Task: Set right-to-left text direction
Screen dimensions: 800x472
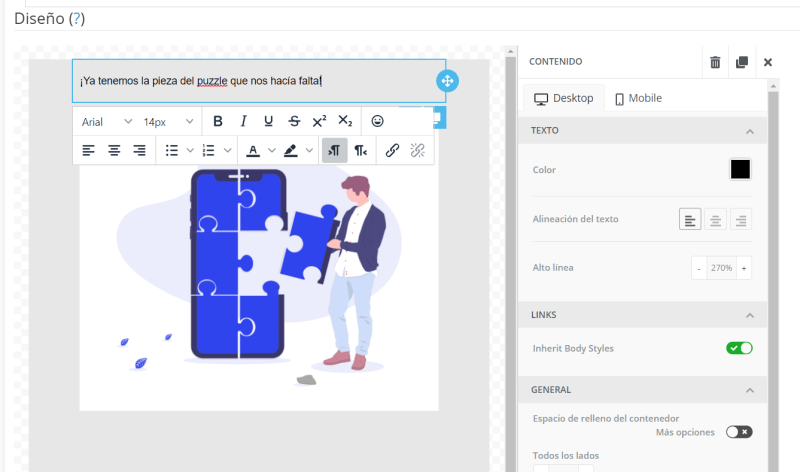Action: (x=361, y=151)
